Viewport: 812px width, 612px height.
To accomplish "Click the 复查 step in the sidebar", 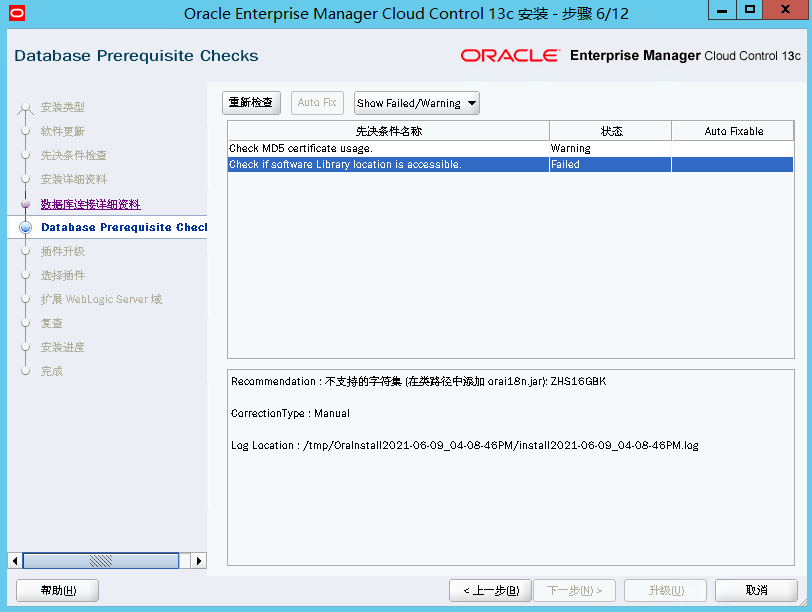I will [x=51, y=323].
